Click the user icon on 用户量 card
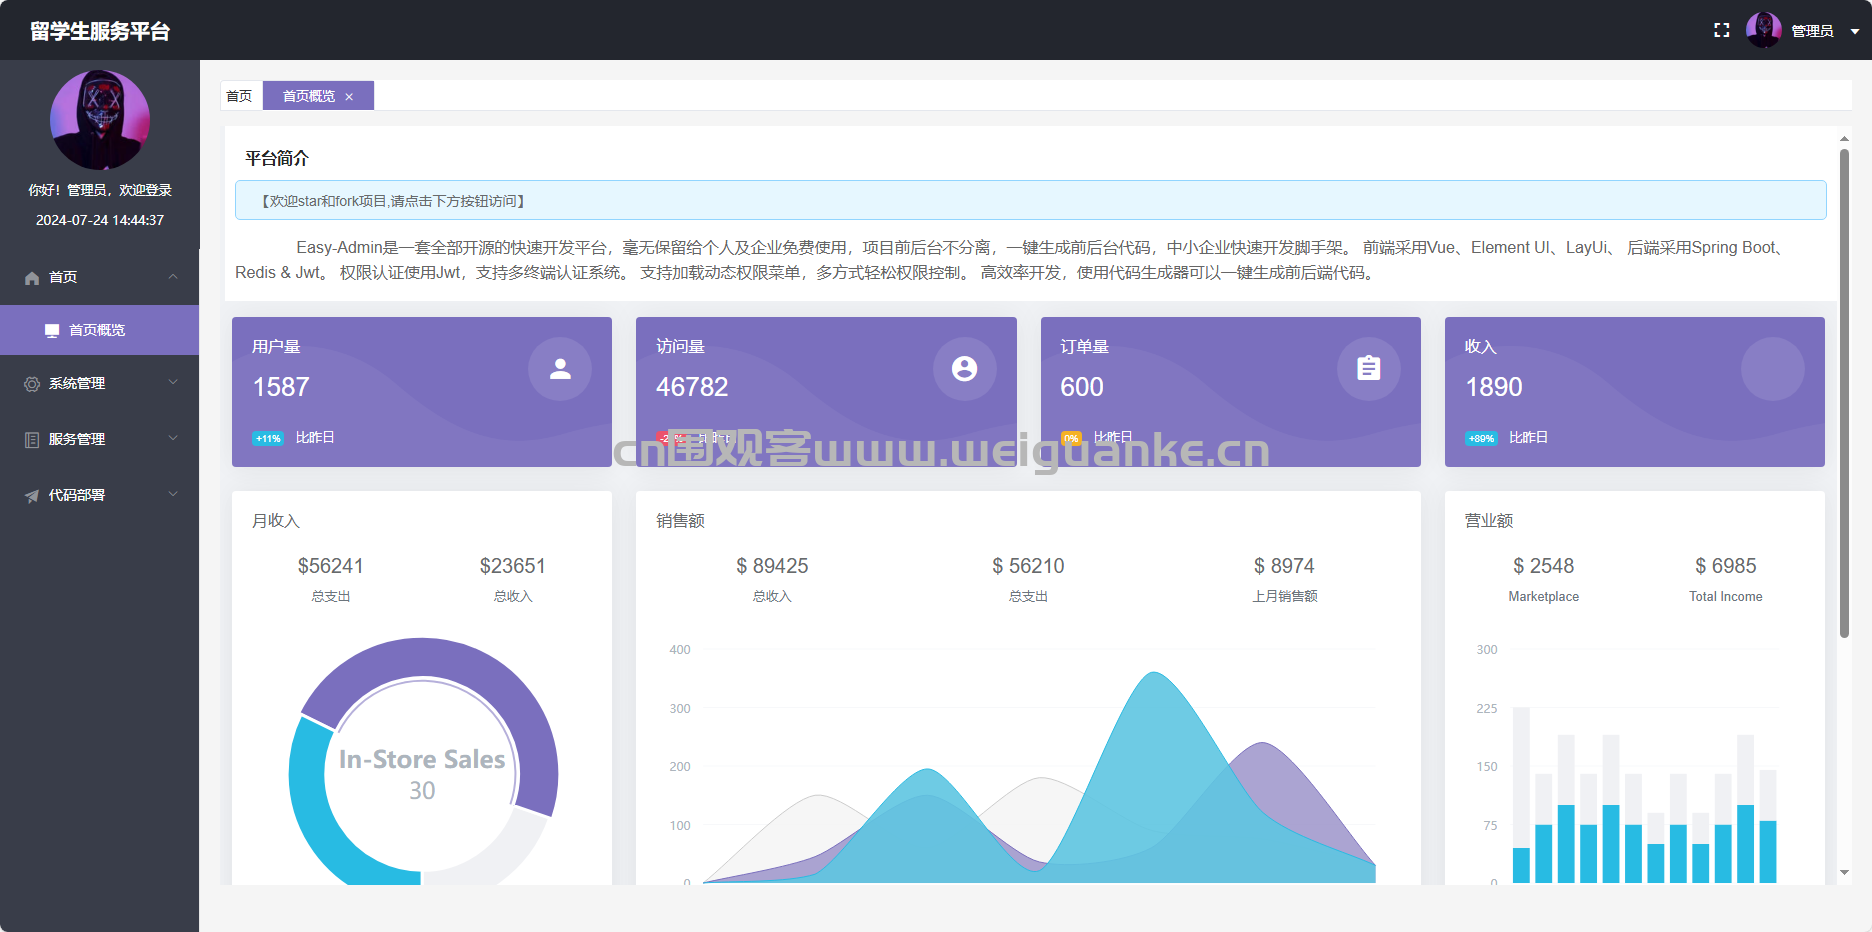Screen dimensions: 1872x932 [560, 369]
